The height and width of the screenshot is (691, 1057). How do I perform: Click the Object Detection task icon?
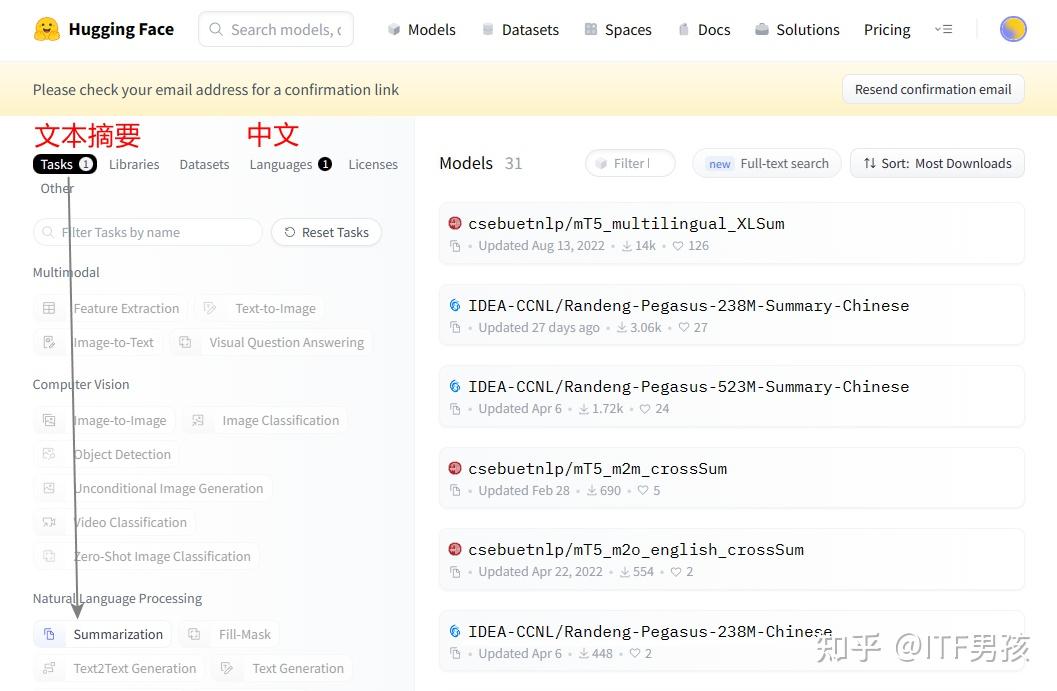(49, 454)
